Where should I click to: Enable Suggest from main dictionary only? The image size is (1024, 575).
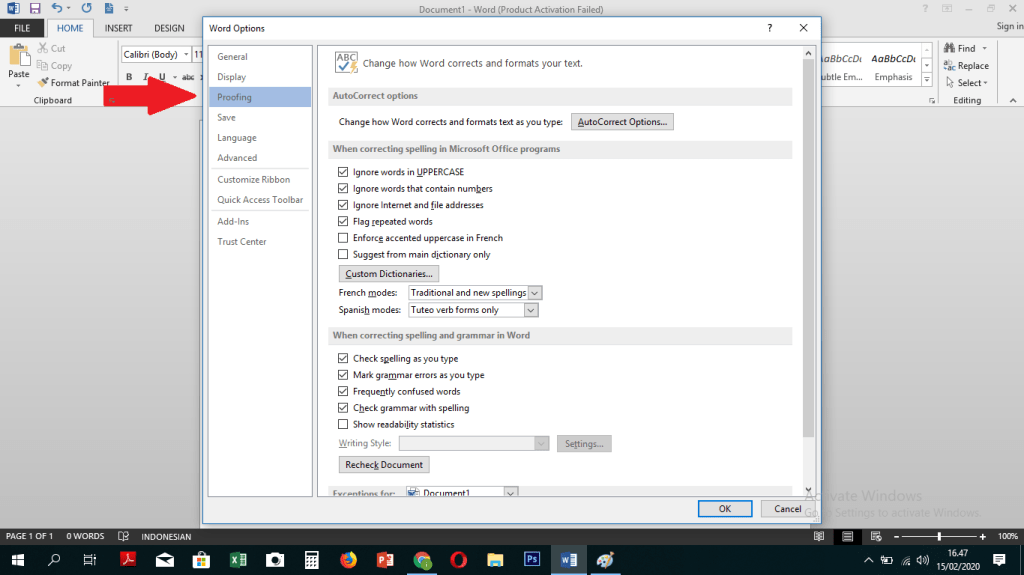pyautogui.click(x=344, y=255)
